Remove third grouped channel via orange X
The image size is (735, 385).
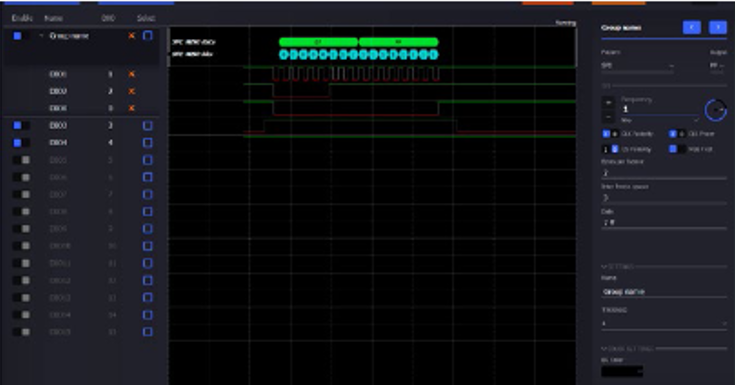tap(131, 108)
